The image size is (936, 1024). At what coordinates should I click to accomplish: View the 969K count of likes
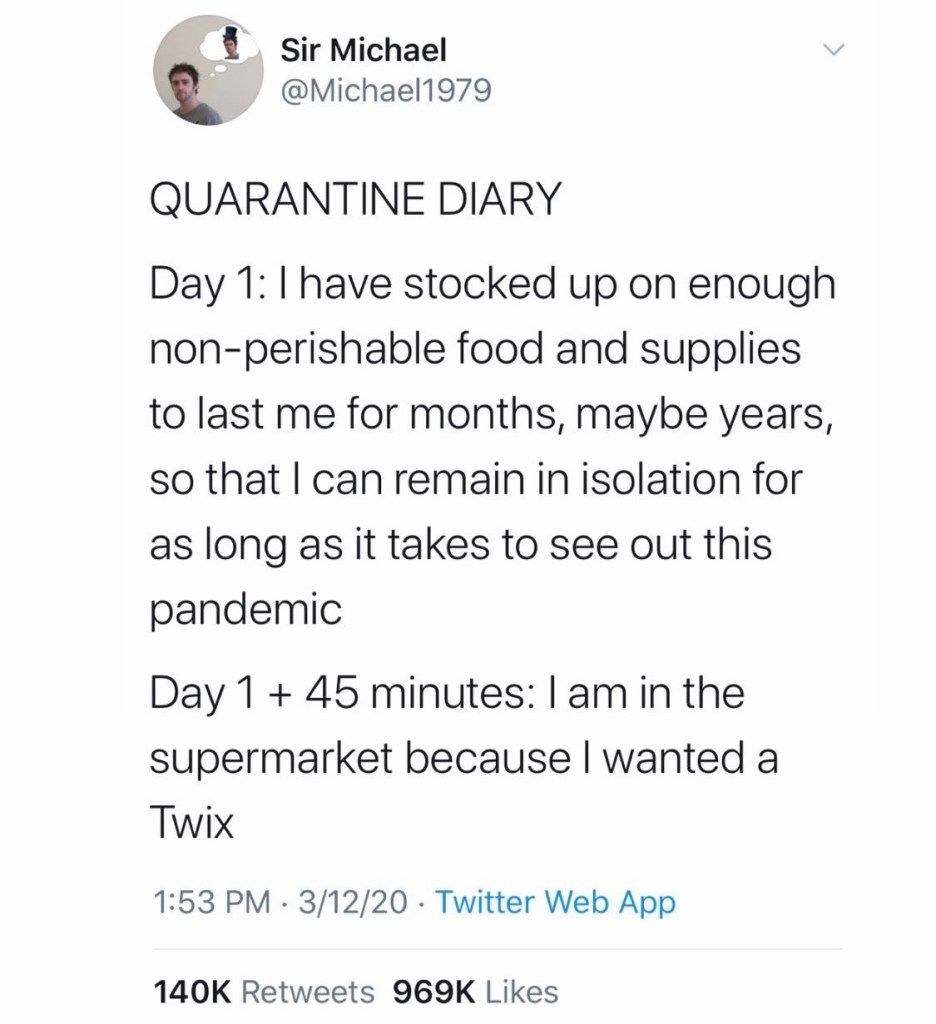pyautogui.click(x=432, y=991)
